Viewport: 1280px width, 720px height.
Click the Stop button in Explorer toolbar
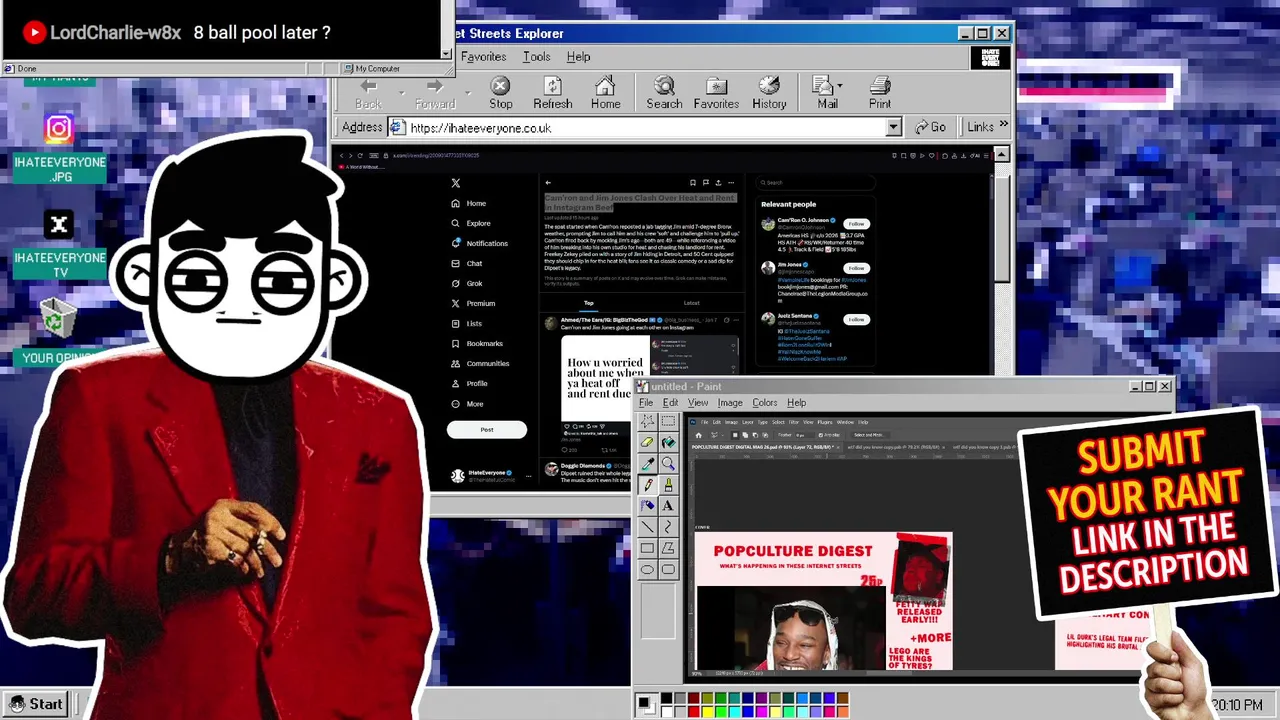(500, 94)
